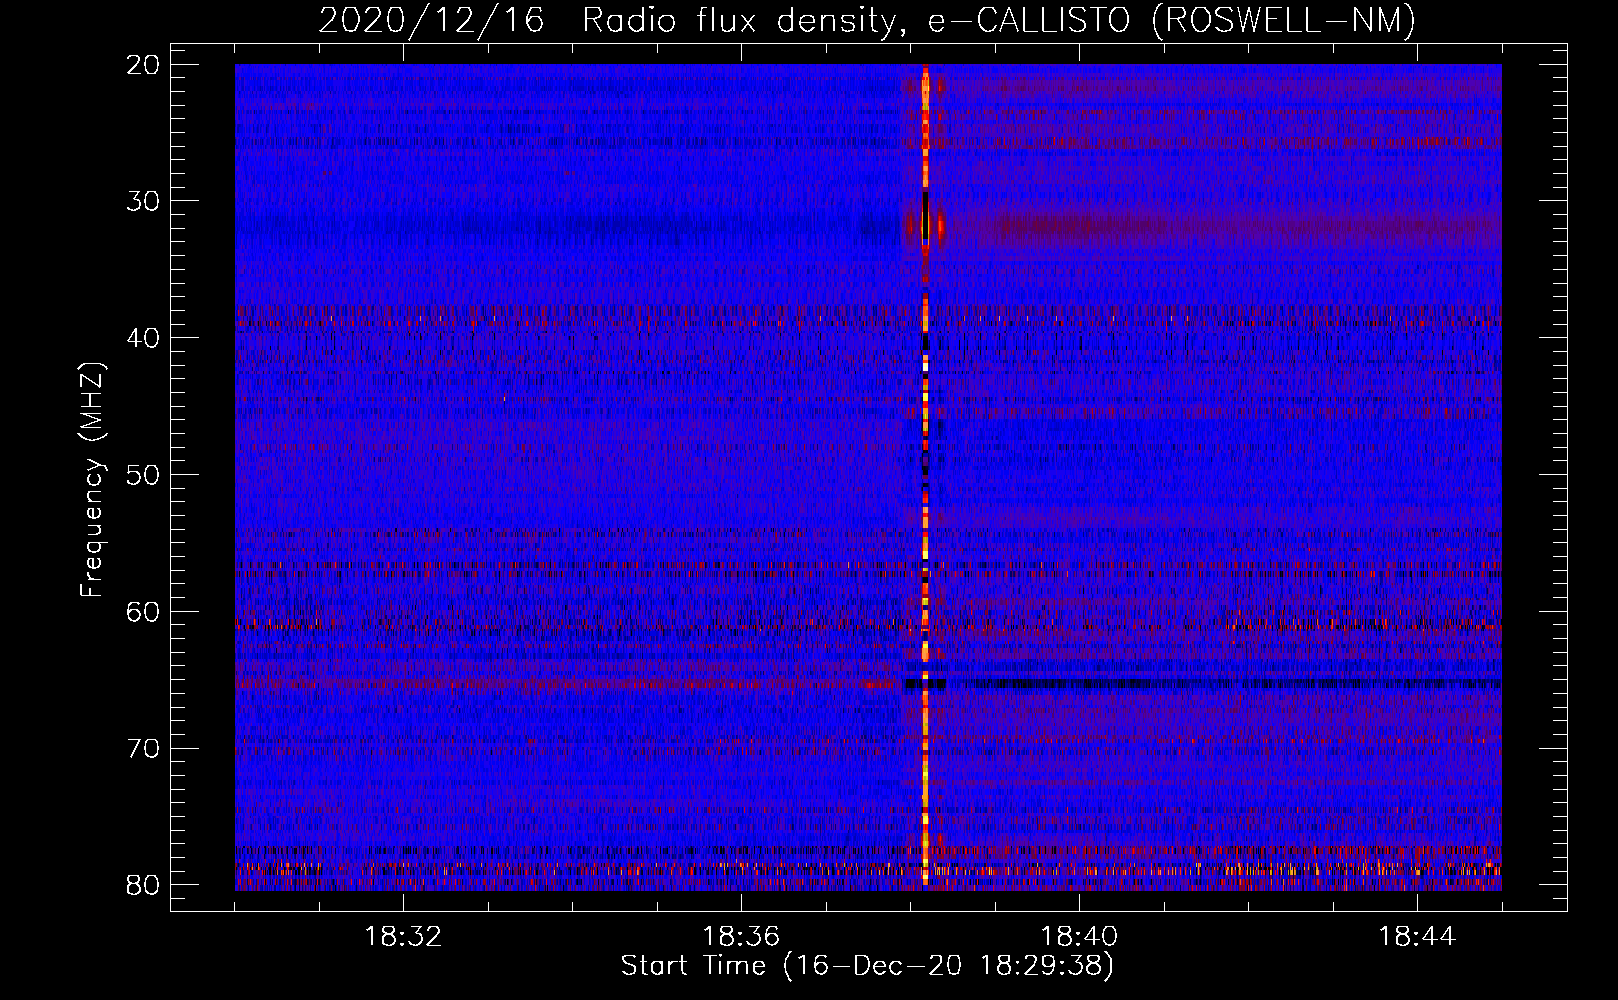Click the 70 MHz frequency tick label
The height and width of the screenshot is (1000, 1618).
pos(143,748)
